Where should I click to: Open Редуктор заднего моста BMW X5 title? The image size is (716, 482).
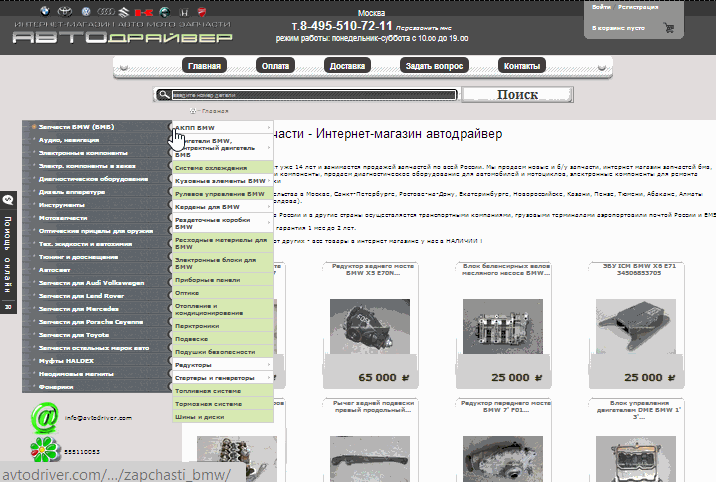pyautogui.click(x=373, y=269)
